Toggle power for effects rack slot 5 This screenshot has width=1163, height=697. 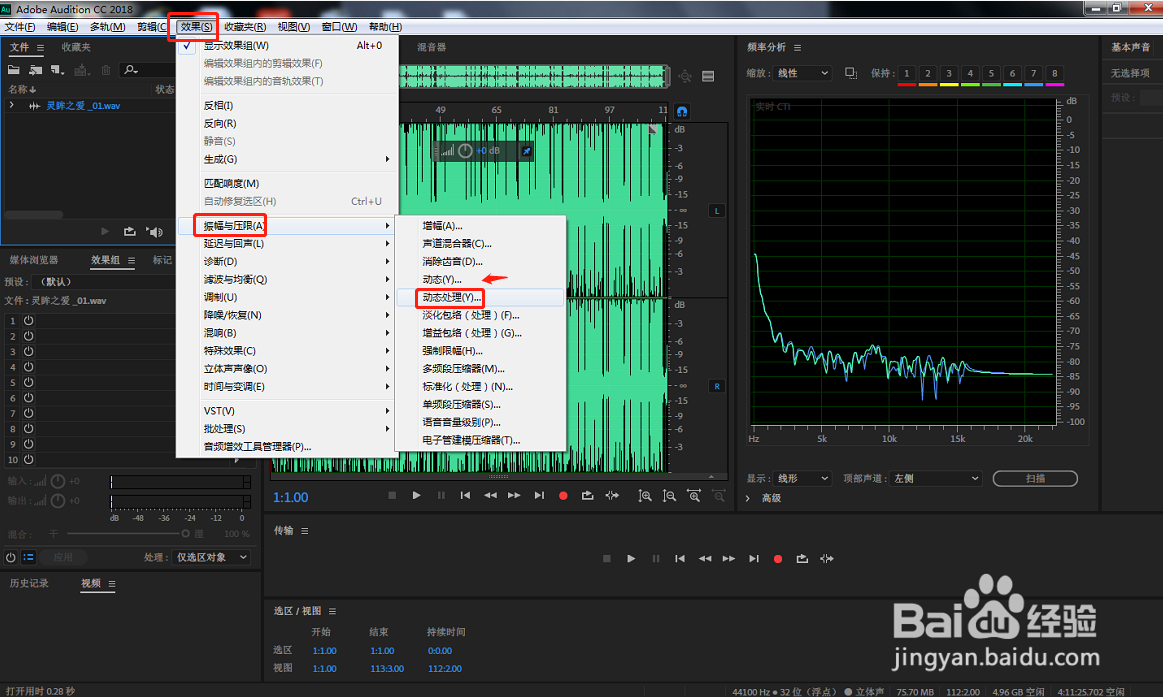point(28,383)
